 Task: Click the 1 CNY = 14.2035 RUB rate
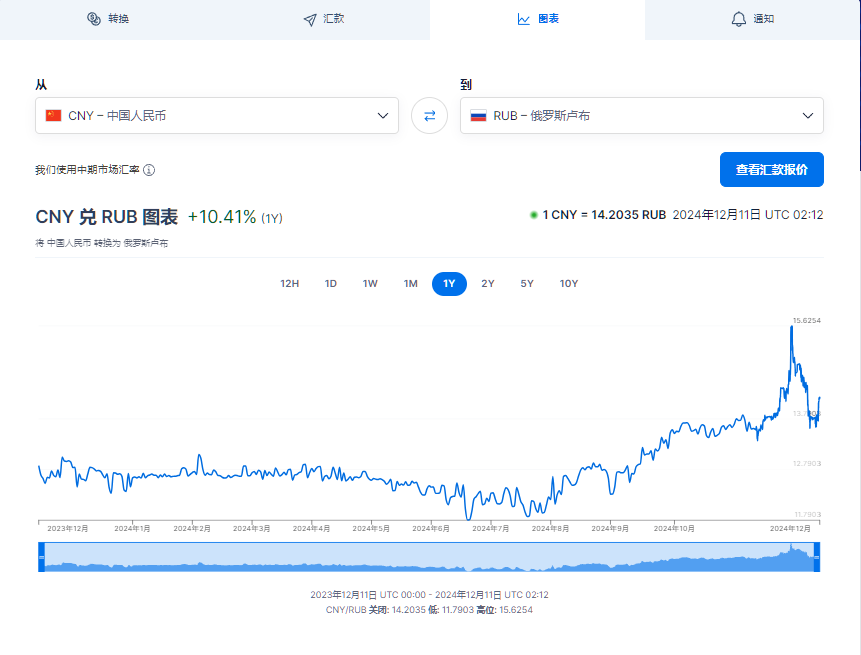coord(604,215)
